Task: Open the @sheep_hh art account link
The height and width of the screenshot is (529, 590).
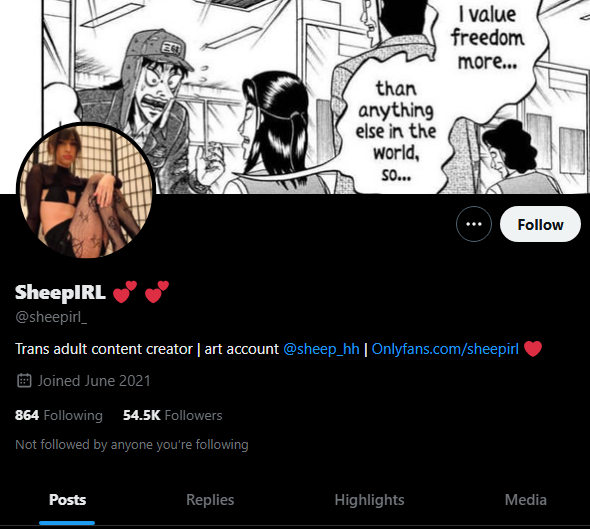Action: pos(321,349)
